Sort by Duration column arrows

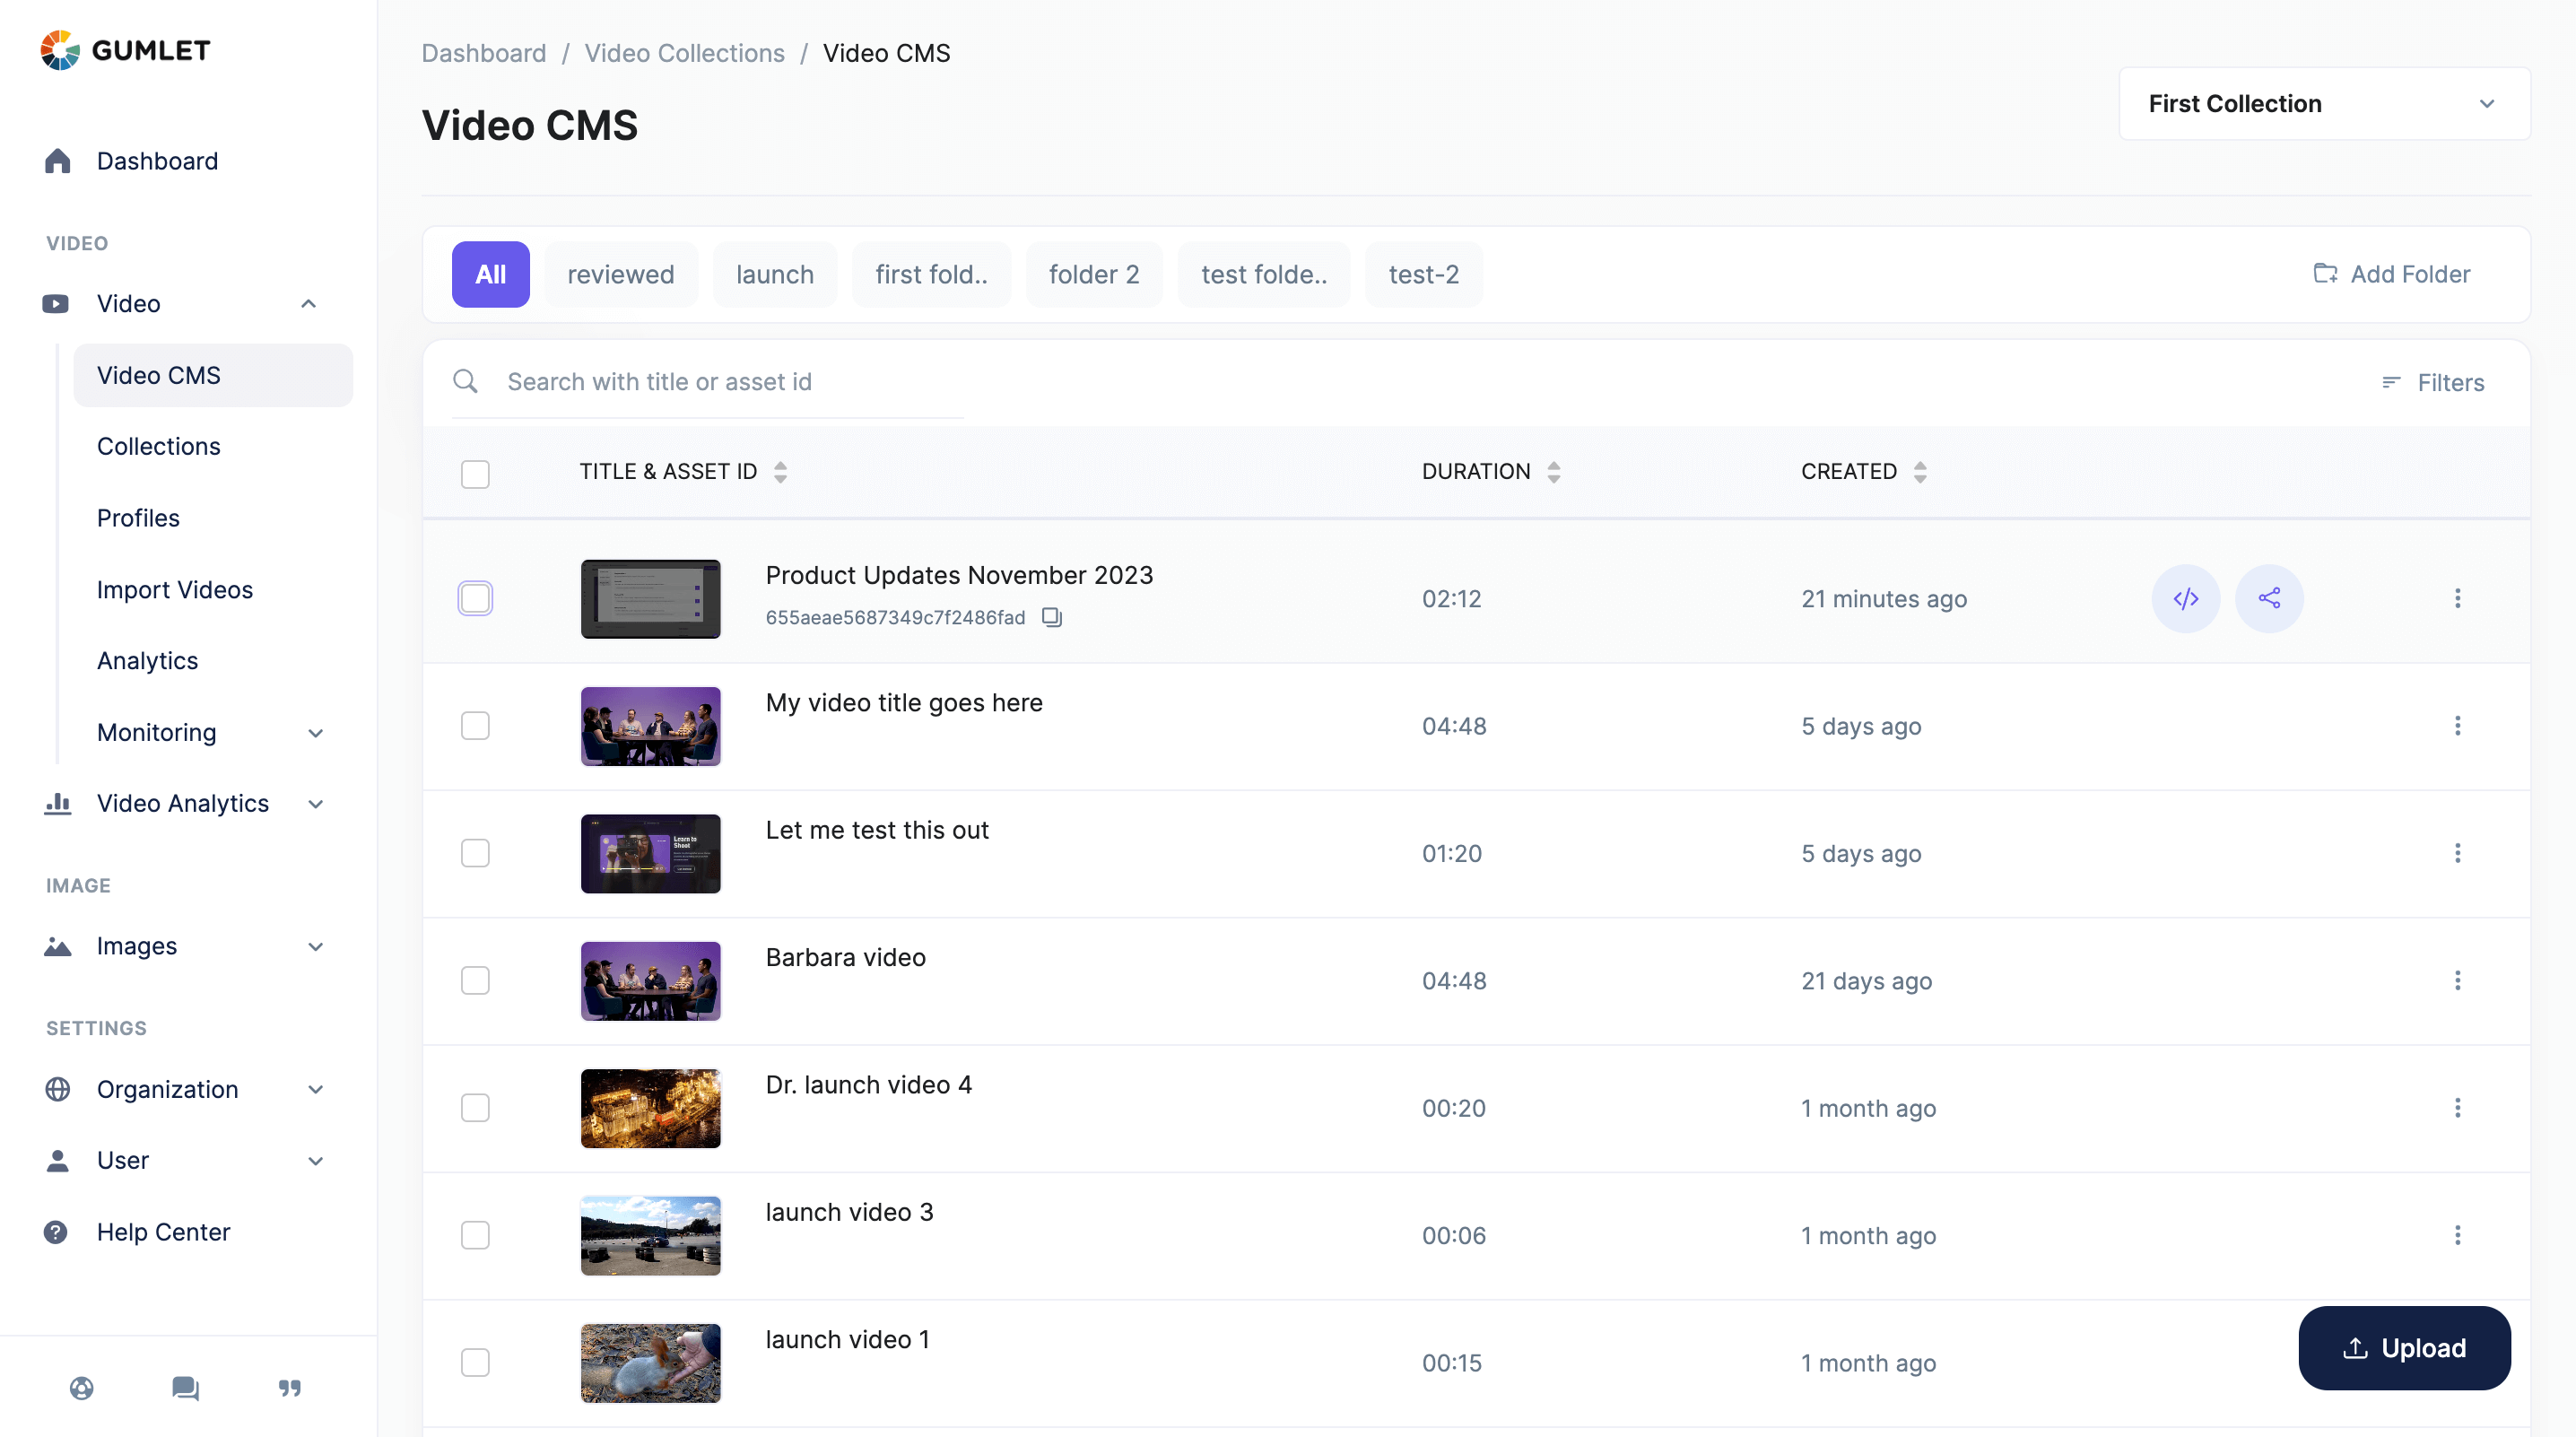(1553, 472)
